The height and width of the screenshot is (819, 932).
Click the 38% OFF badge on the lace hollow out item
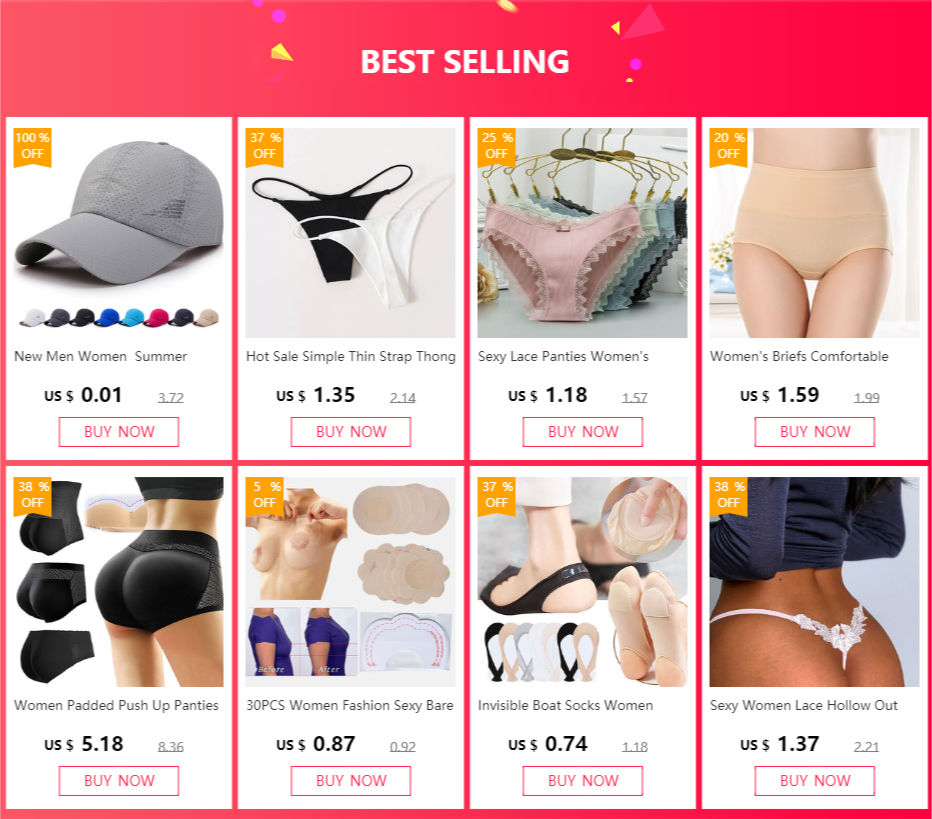coord(728,496)
